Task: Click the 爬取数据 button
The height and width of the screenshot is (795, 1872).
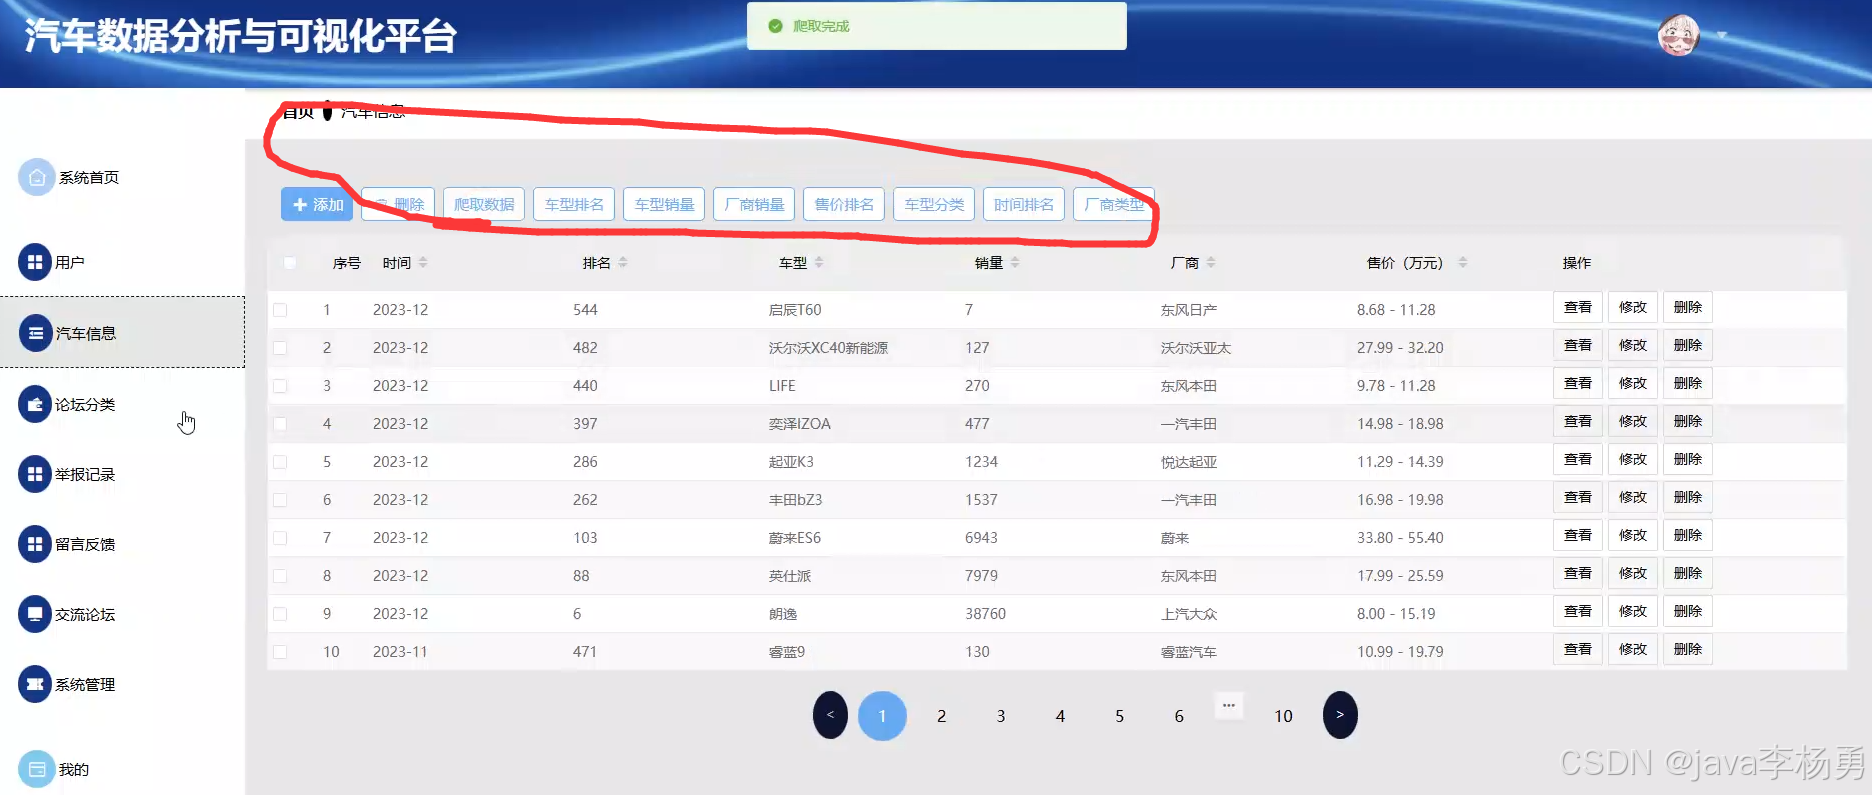Action: pyautogui.click(x=484, y=204)
